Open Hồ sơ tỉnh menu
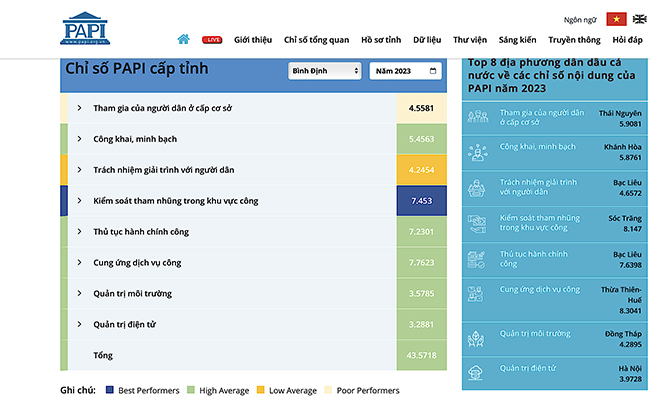Viewport: 650px width, 409px height. click(x=381, y=40)
